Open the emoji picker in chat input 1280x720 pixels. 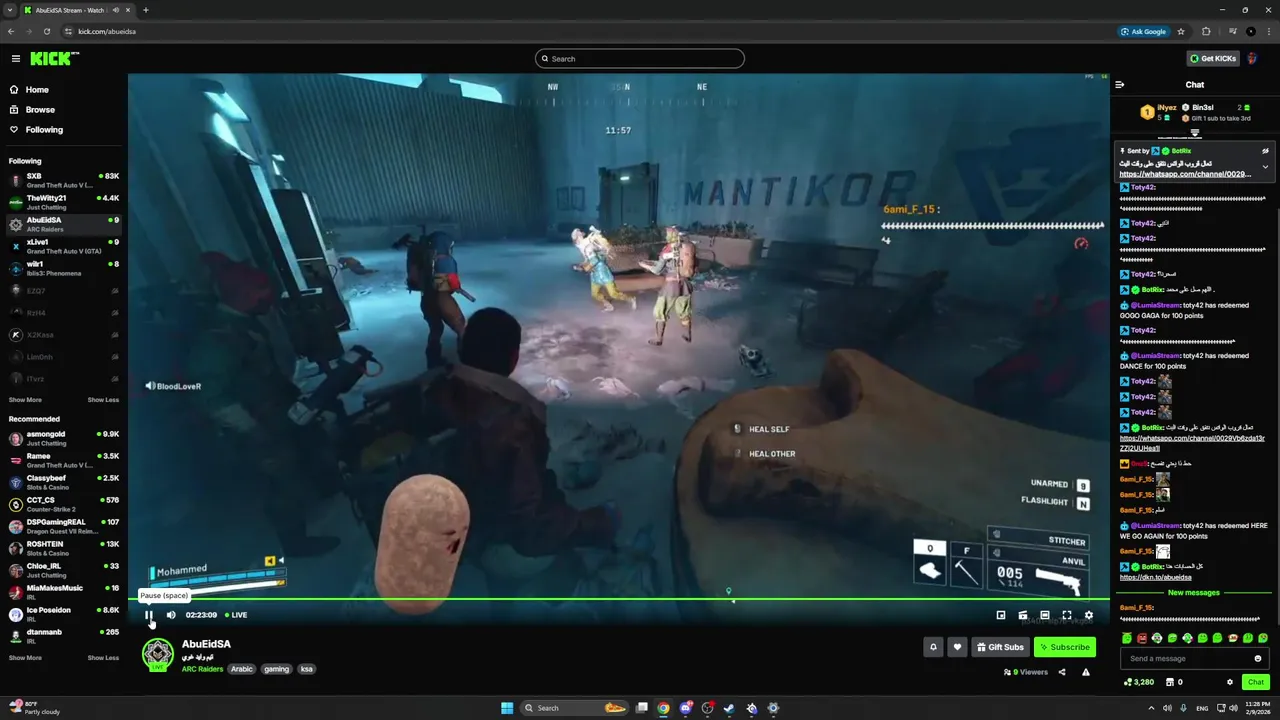coord(1258,658)
